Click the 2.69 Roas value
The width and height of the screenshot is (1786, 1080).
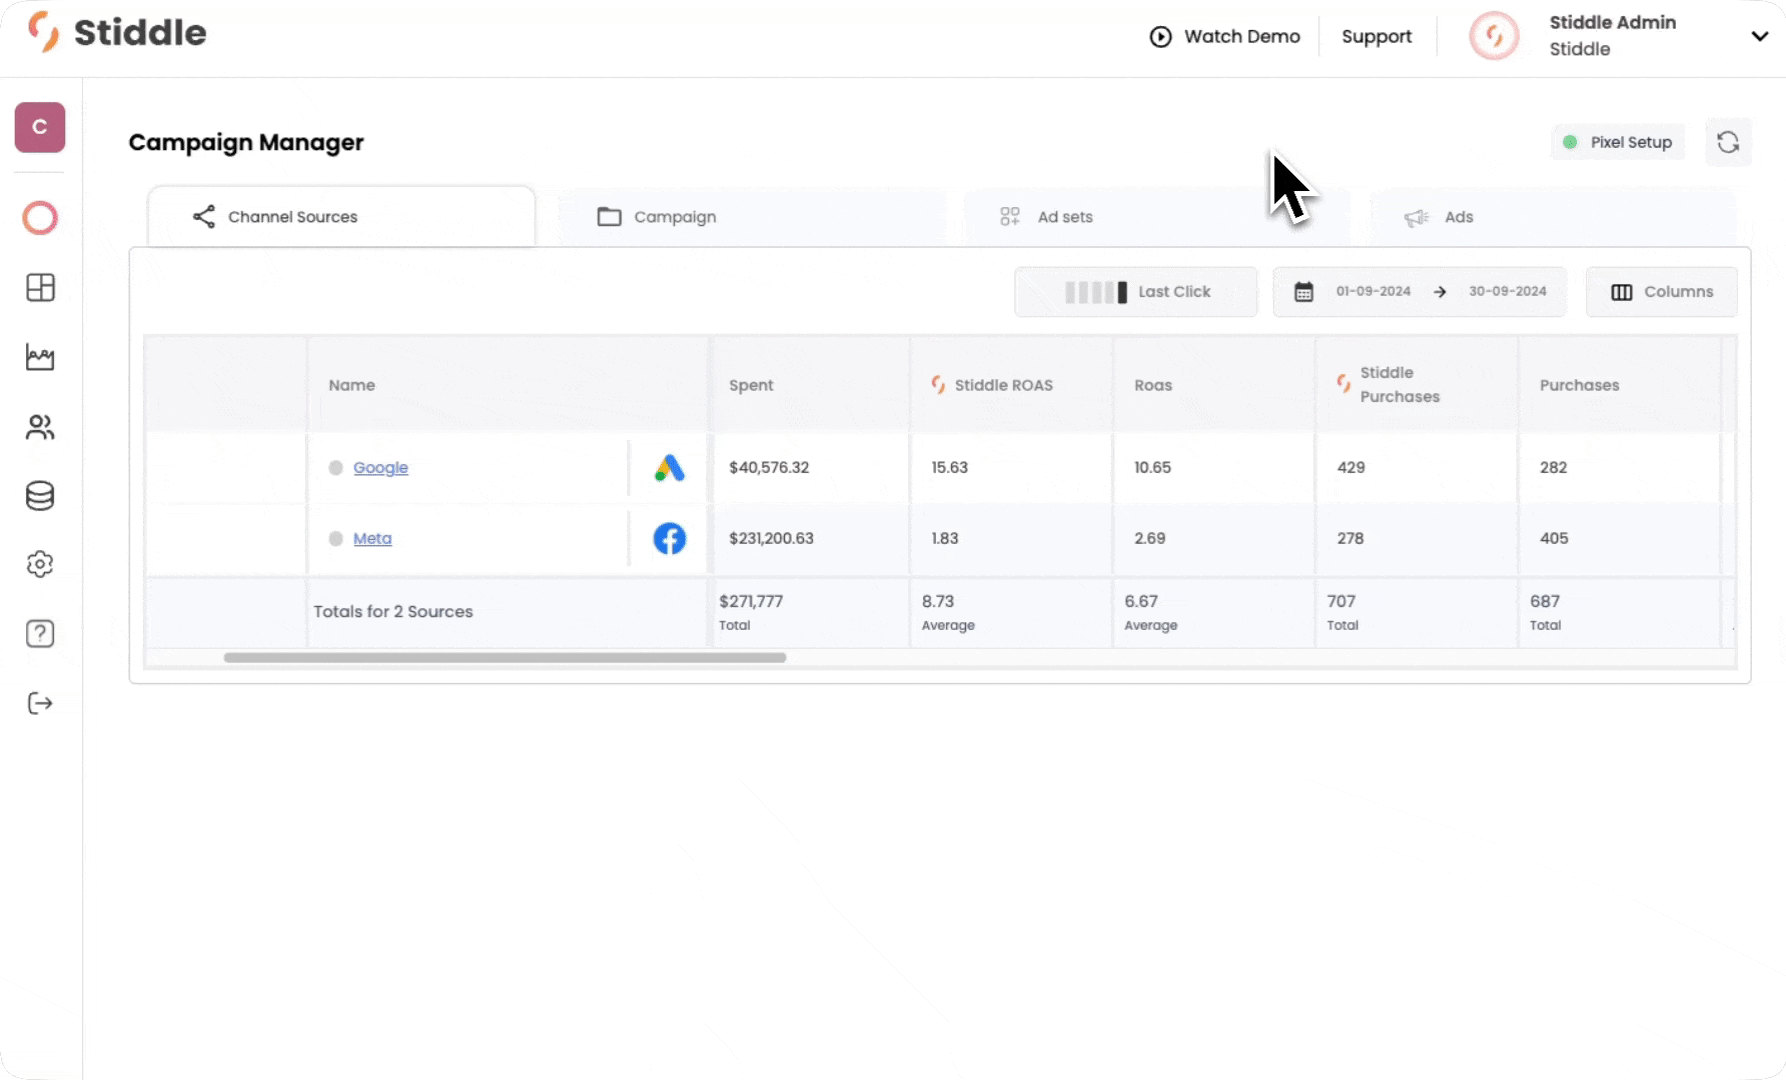point(1150,538)
